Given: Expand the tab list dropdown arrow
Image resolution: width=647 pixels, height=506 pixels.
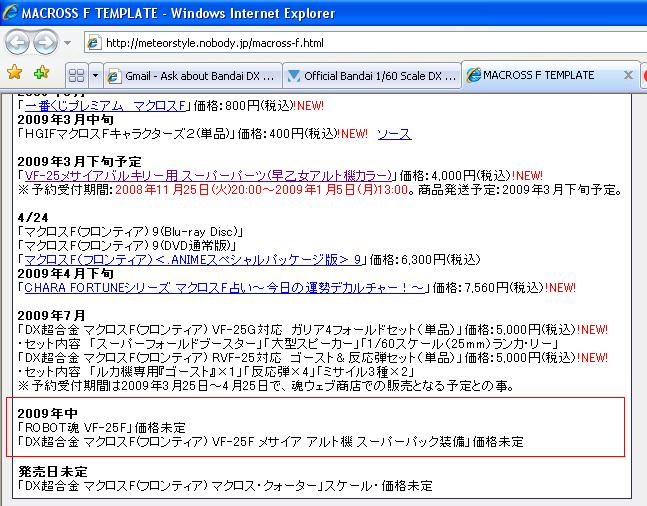Looking at the screenshot, I should coord(95,76).
